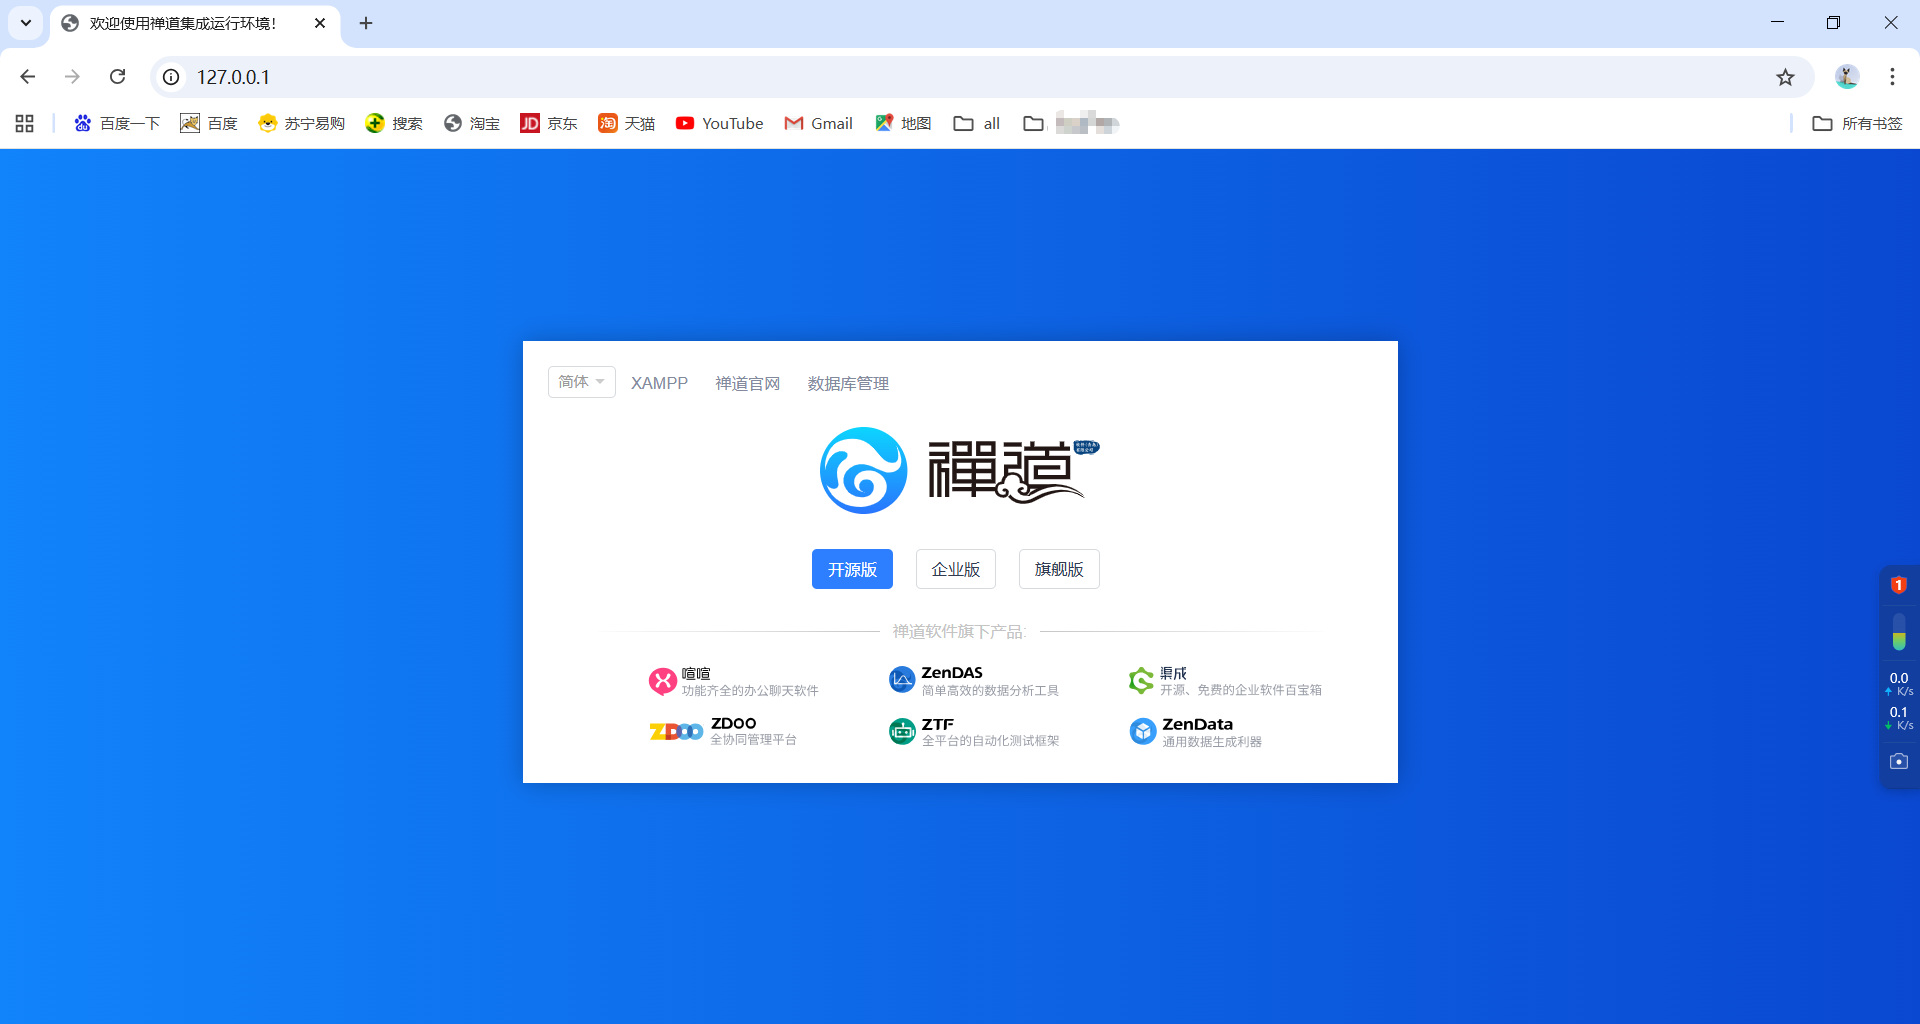Click description 功能齐全的办公聊天软件
The image size is (1920, 1024).
(750, 691)
